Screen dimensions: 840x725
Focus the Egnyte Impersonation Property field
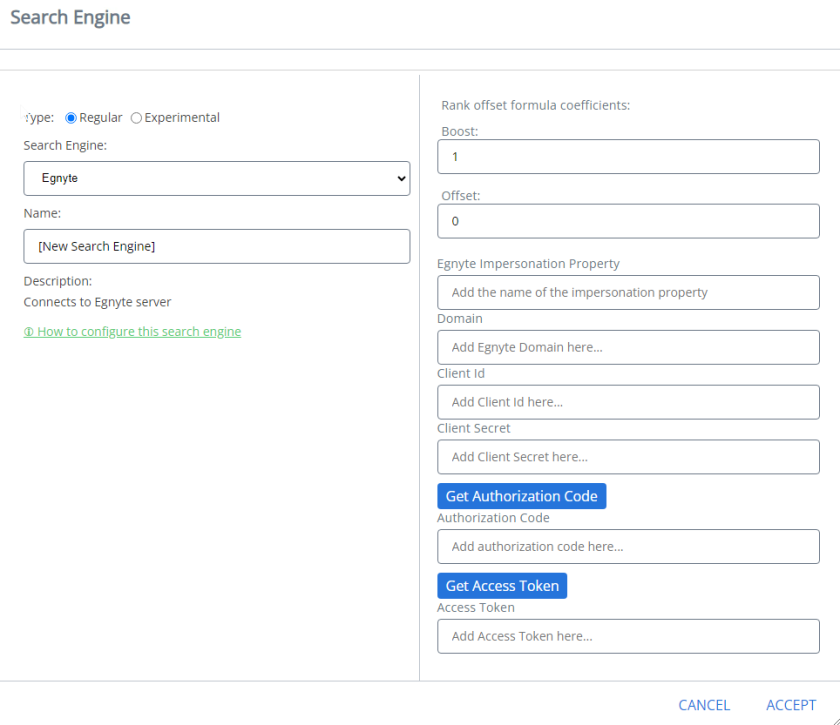point(628,292)
